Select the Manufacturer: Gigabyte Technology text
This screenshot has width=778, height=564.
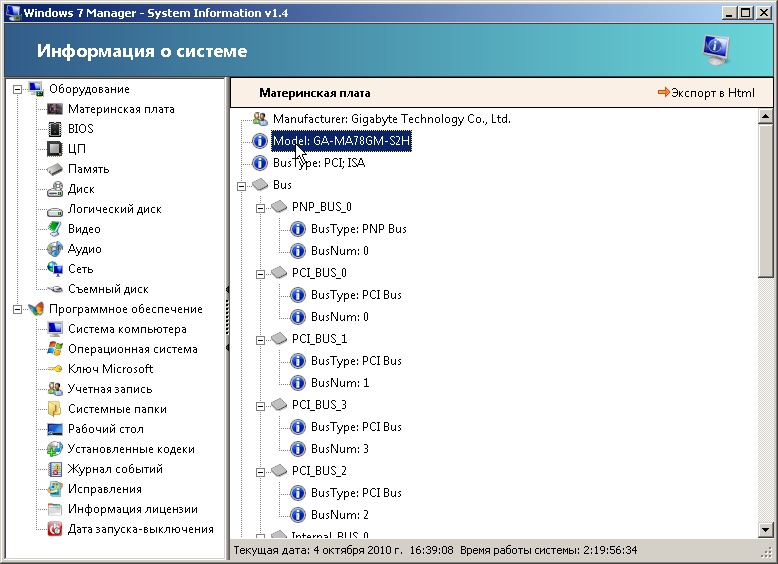pyautogui.click(x=391, y=119)
